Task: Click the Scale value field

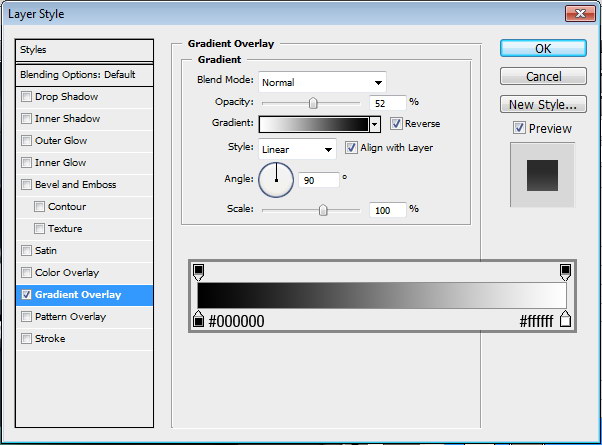Action: tap(387, 210)
